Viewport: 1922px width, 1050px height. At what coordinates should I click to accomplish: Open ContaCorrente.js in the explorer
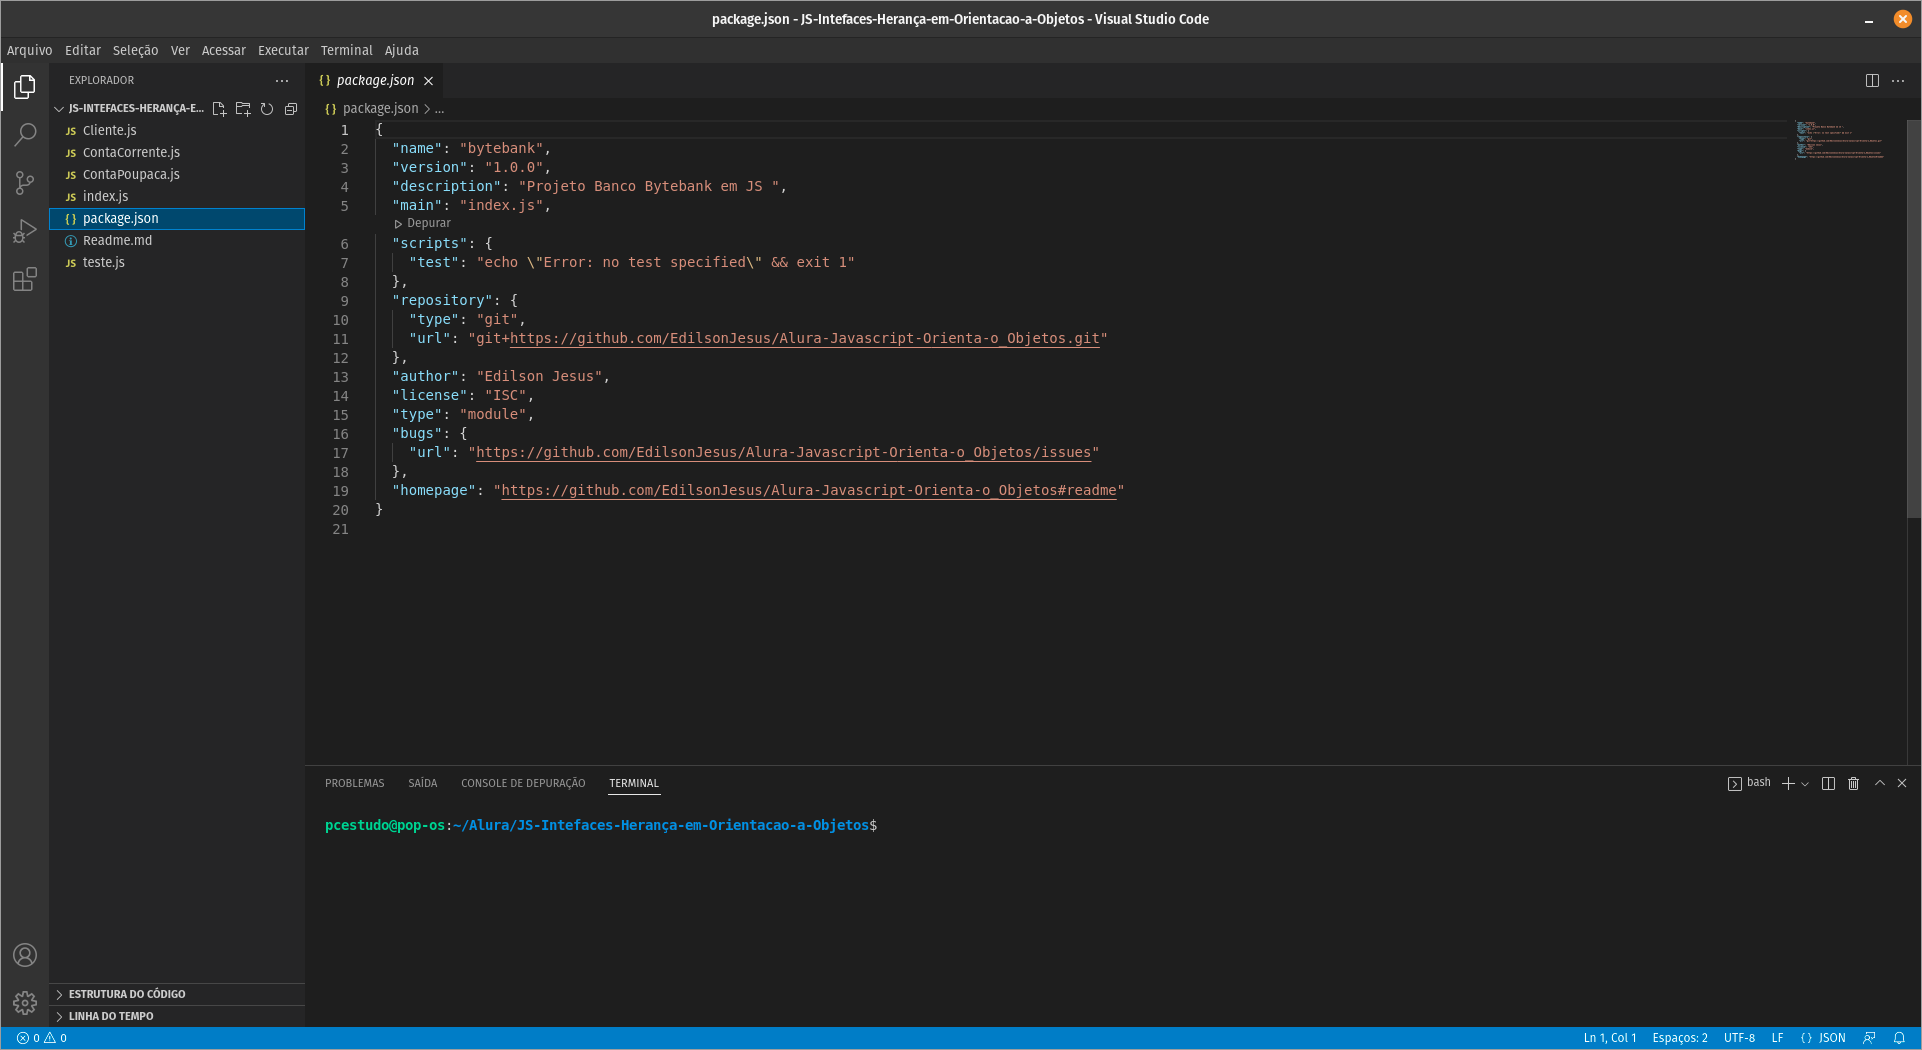click(x=178, y=153)
